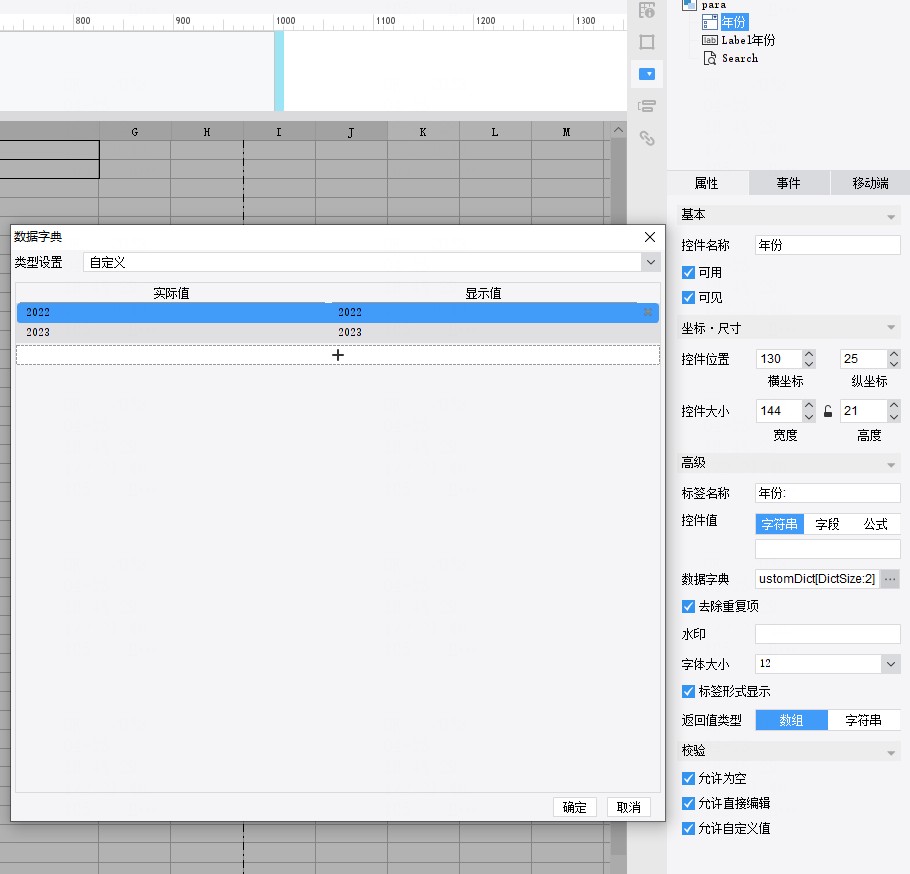This screenshot has height=874, width=910.
Task: Decrease the 高度 value with down arrow
Action: pyautogui.click(x=894, y=417)
